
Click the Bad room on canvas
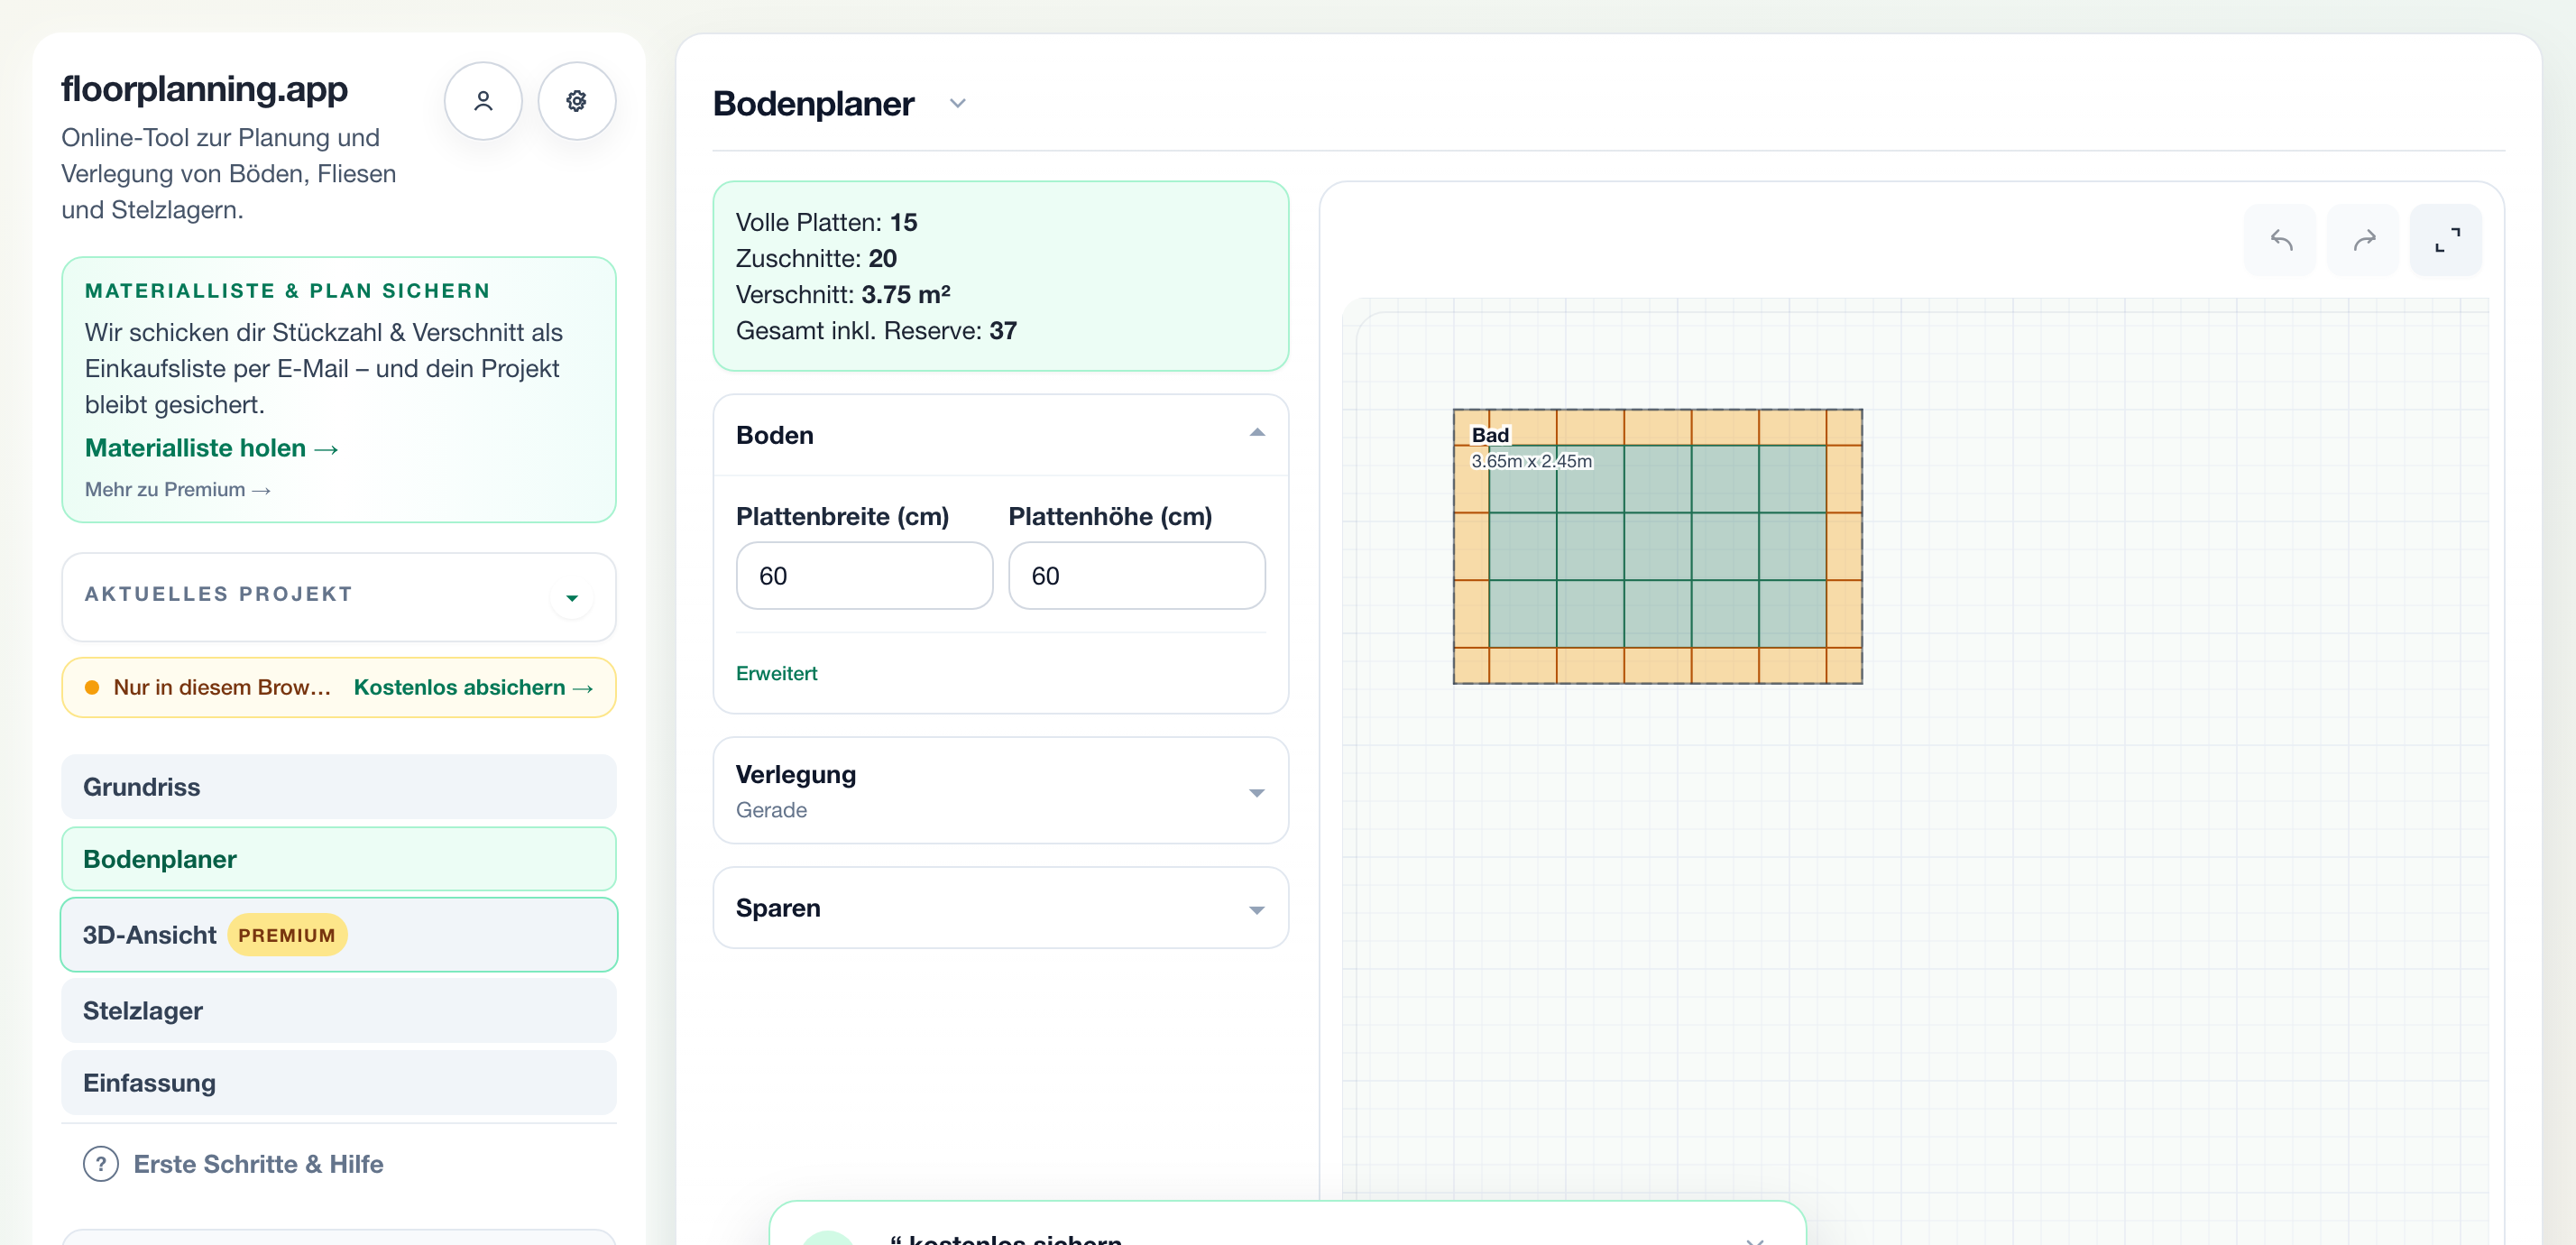pos(1657,547)
